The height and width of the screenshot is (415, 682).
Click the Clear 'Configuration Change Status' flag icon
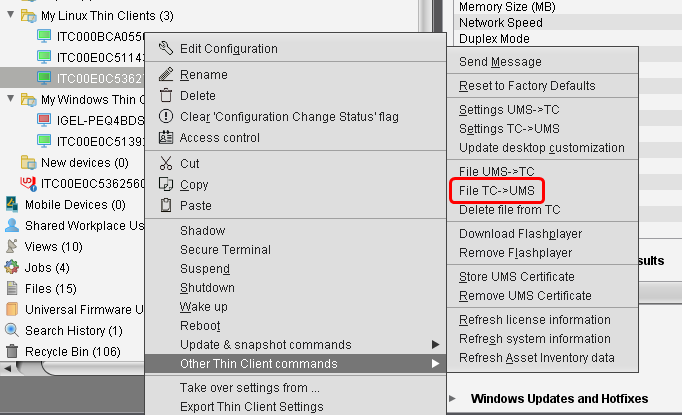pyautogui.click(x=165, y=117)
